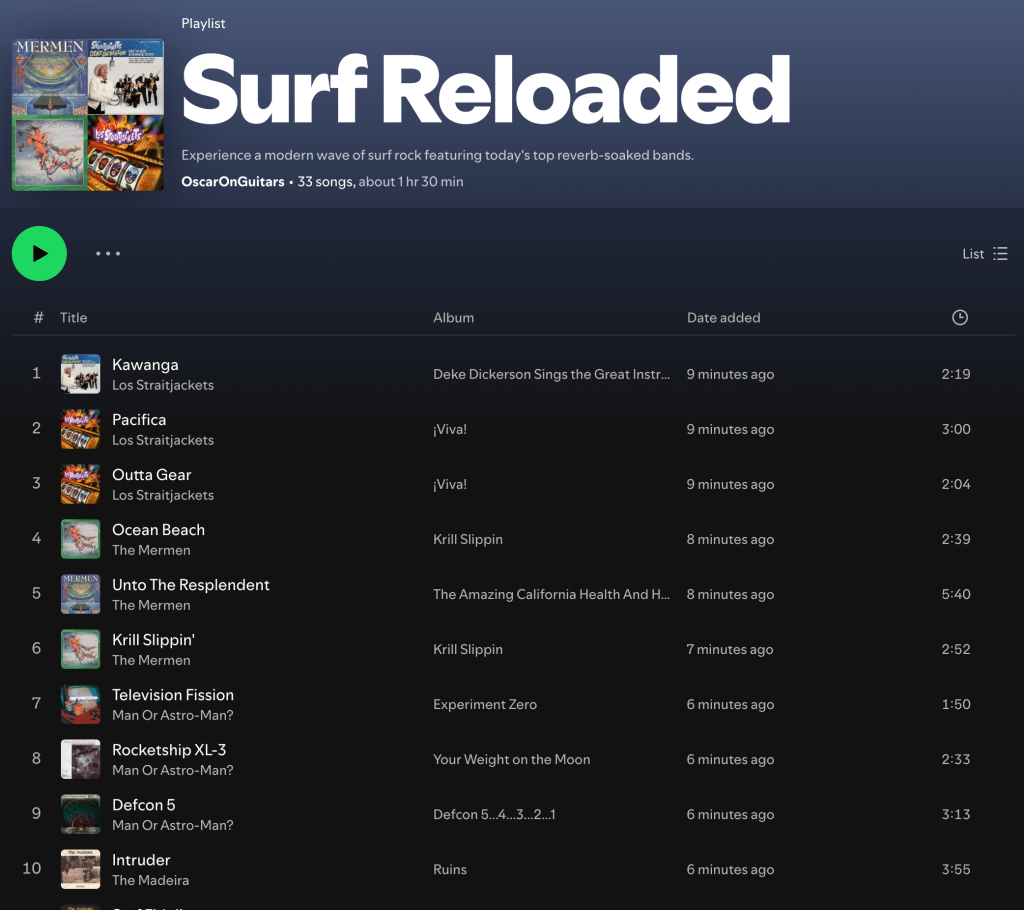Click the Surf Reloaded playlist cover art

[x=88, y=115]
